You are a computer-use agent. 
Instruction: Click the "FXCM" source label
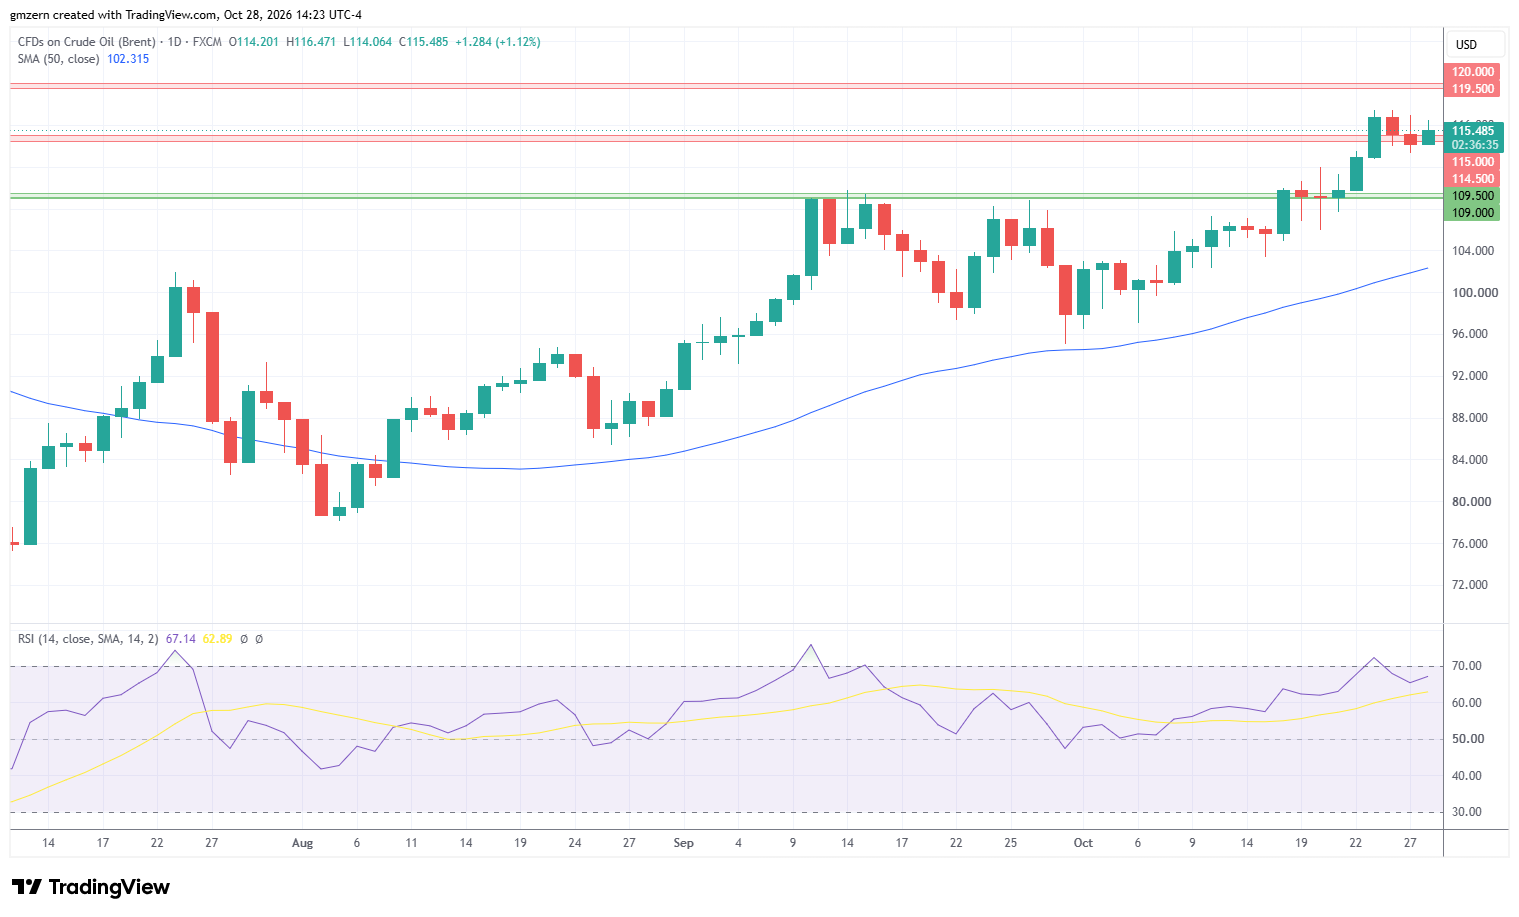207,42
